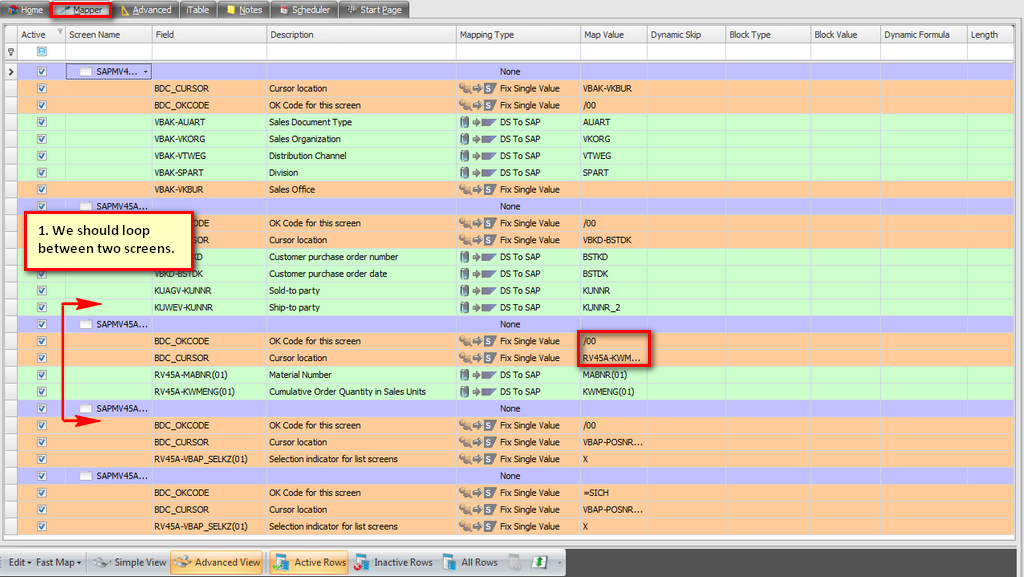Switch to the iTable tab
Image resolution: width=1024 pixels, height=577 pixels.
(x=197, y=10)
